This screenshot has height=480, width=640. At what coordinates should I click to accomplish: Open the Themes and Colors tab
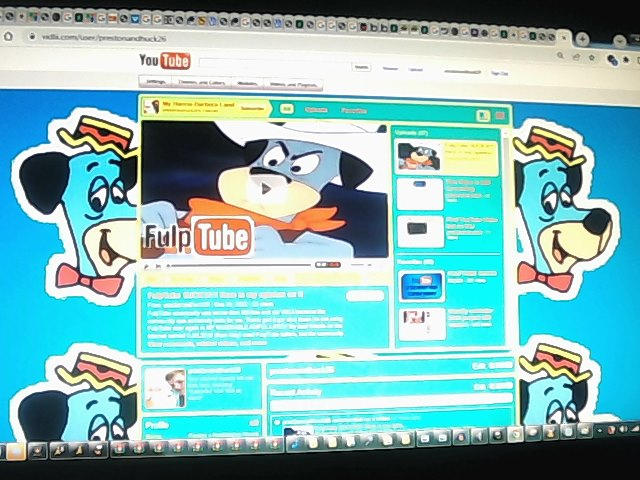[x=202, y=83]
